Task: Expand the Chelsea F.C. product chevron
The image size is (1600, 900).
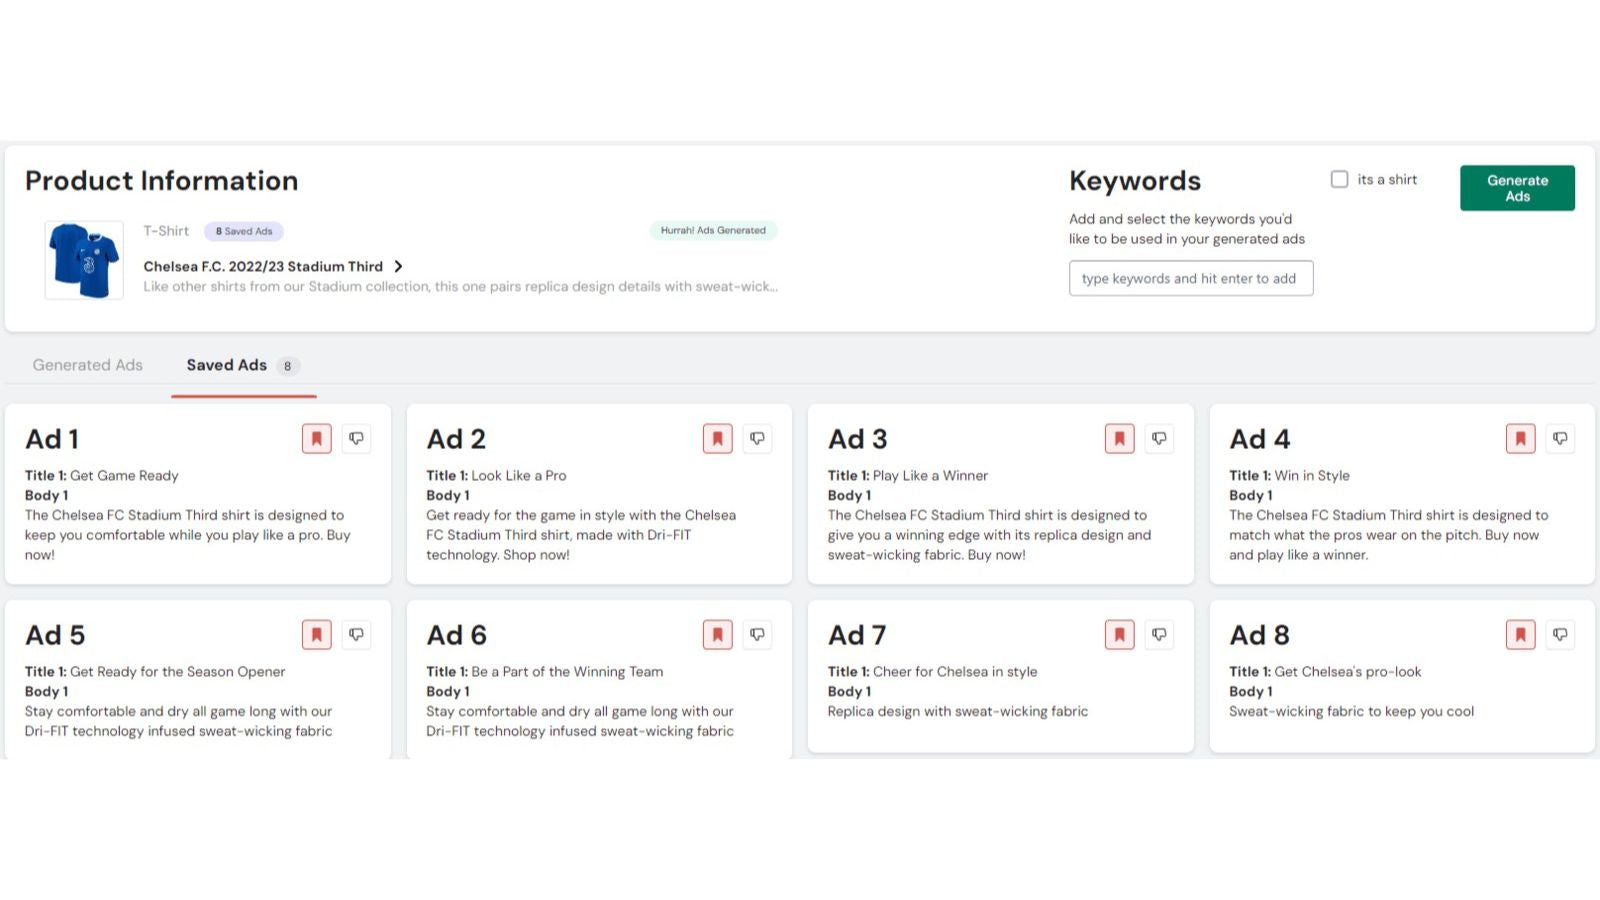Action: point(398,267)
